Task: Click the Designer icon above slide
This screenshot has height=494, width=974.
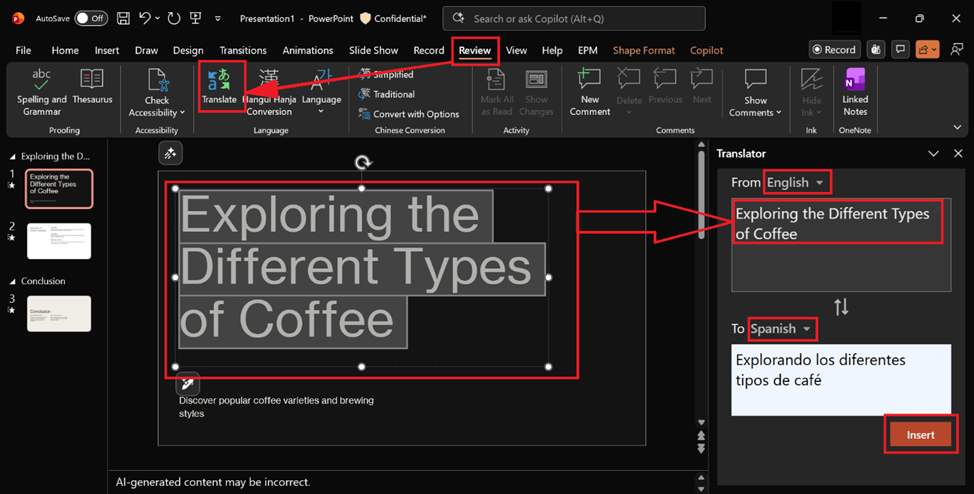Action: coord(170,153)
